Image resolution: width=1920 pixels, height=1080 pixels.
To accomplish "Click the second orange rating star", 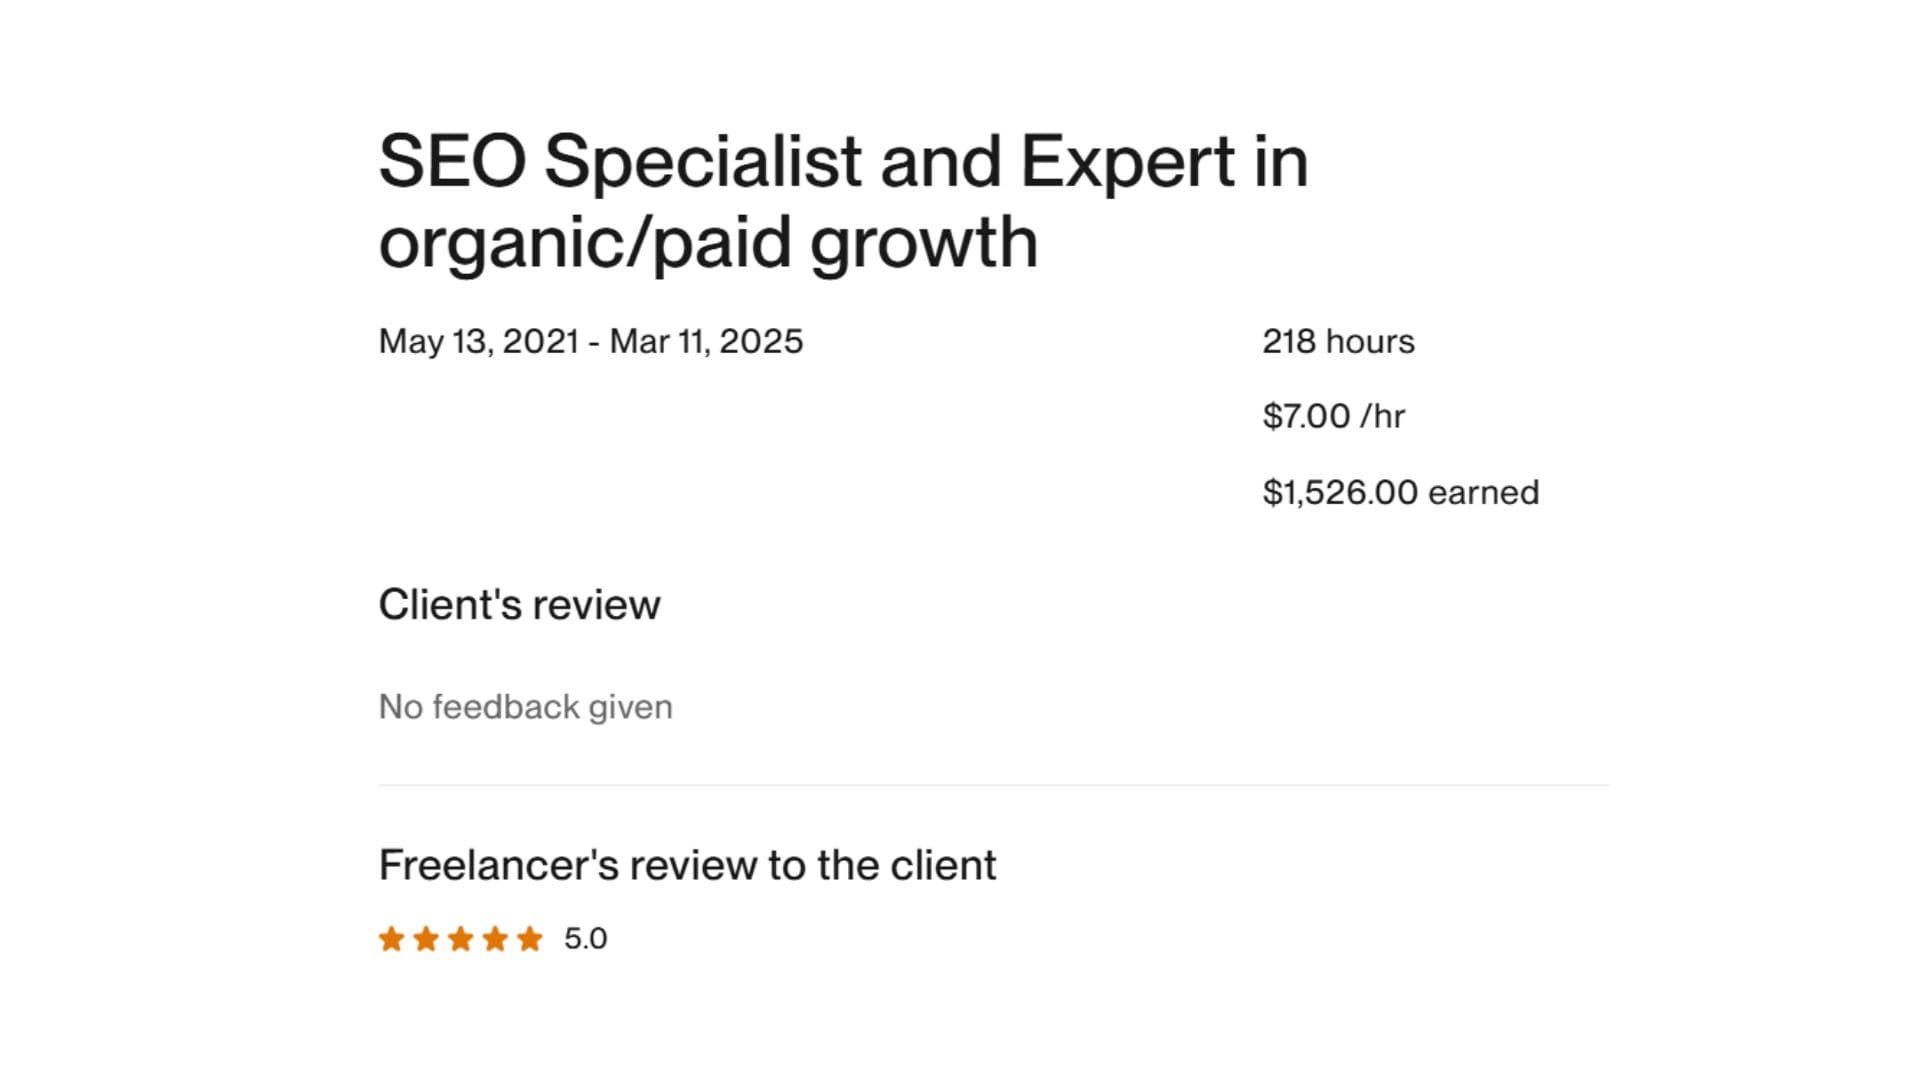I will point(426,939).
